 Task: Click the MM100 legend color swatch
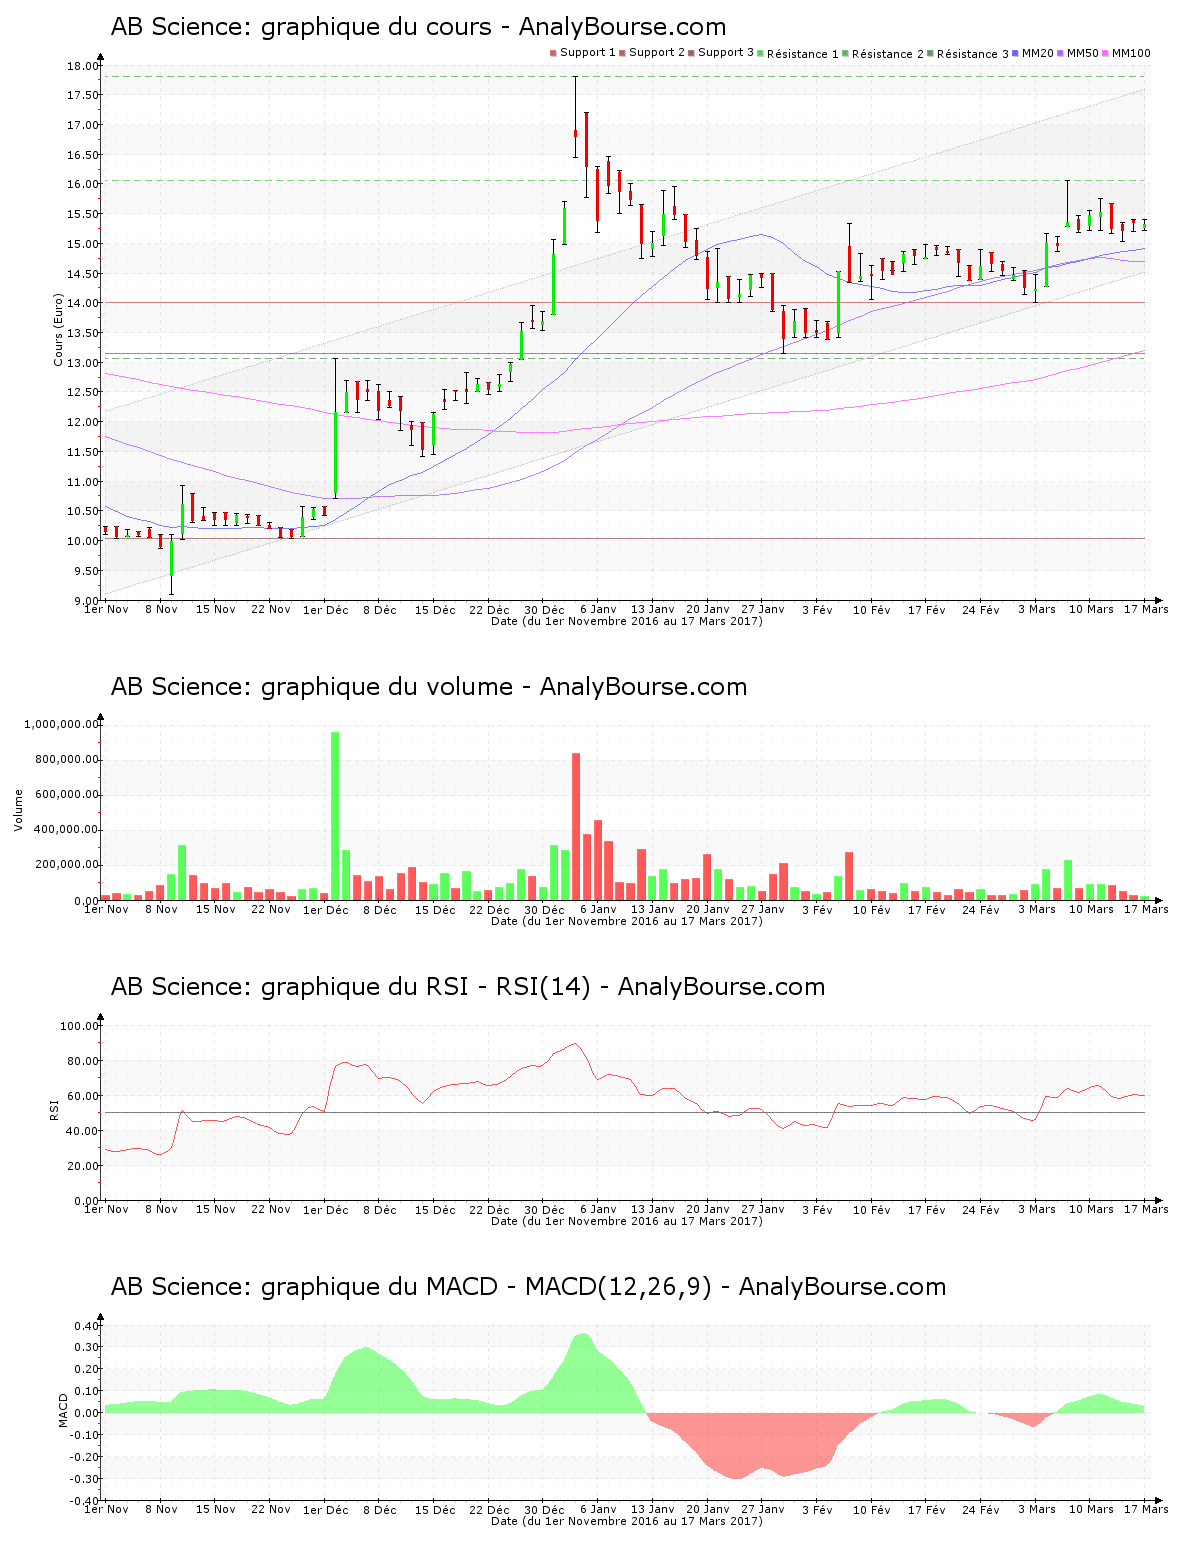1106,53
